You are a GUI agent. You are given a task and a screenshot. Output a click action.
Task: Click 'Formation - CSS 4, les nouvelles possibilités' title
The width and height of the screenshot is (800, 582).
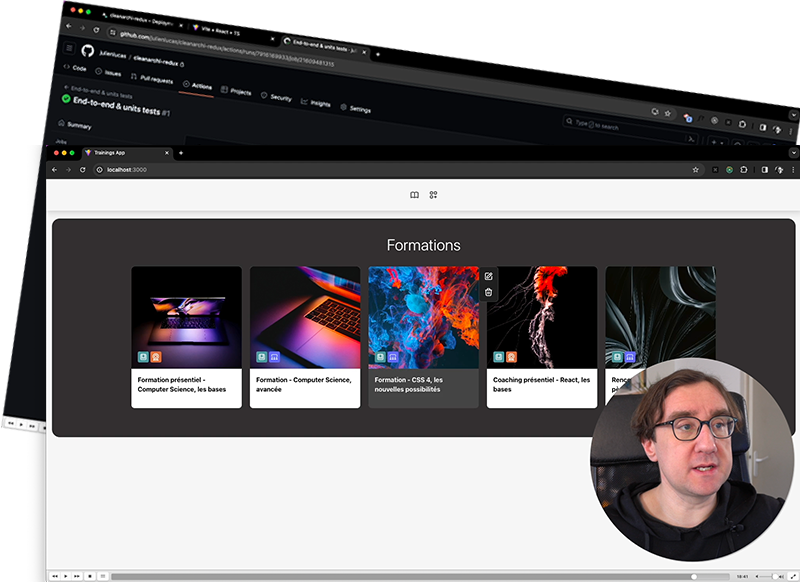[409, 385]
